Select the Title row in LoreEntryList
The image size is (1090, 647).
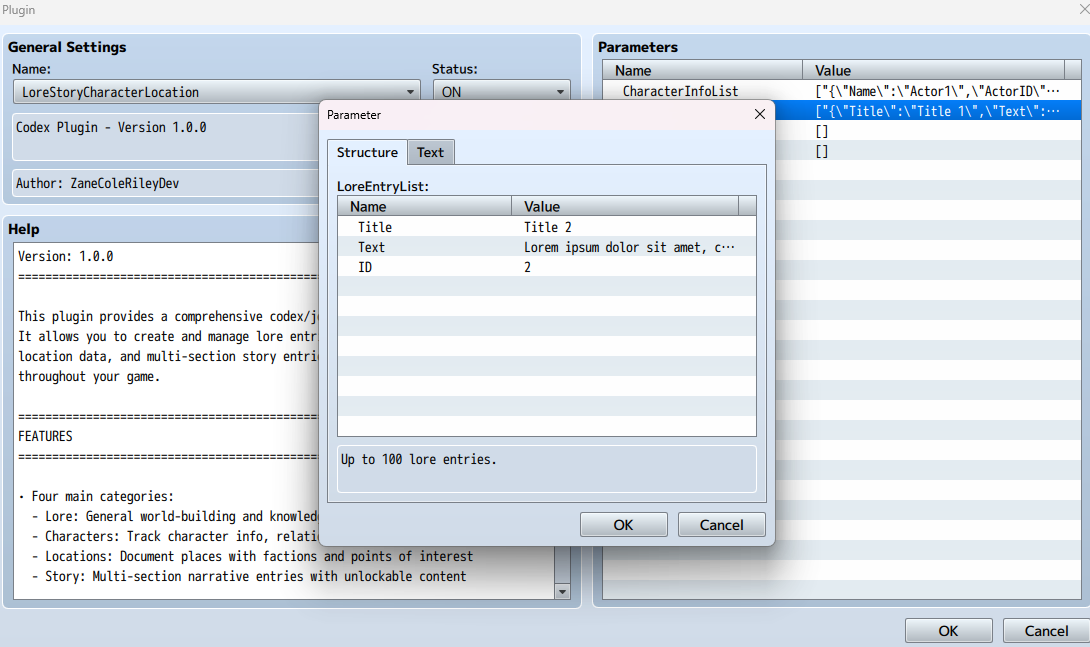point(546,227)
